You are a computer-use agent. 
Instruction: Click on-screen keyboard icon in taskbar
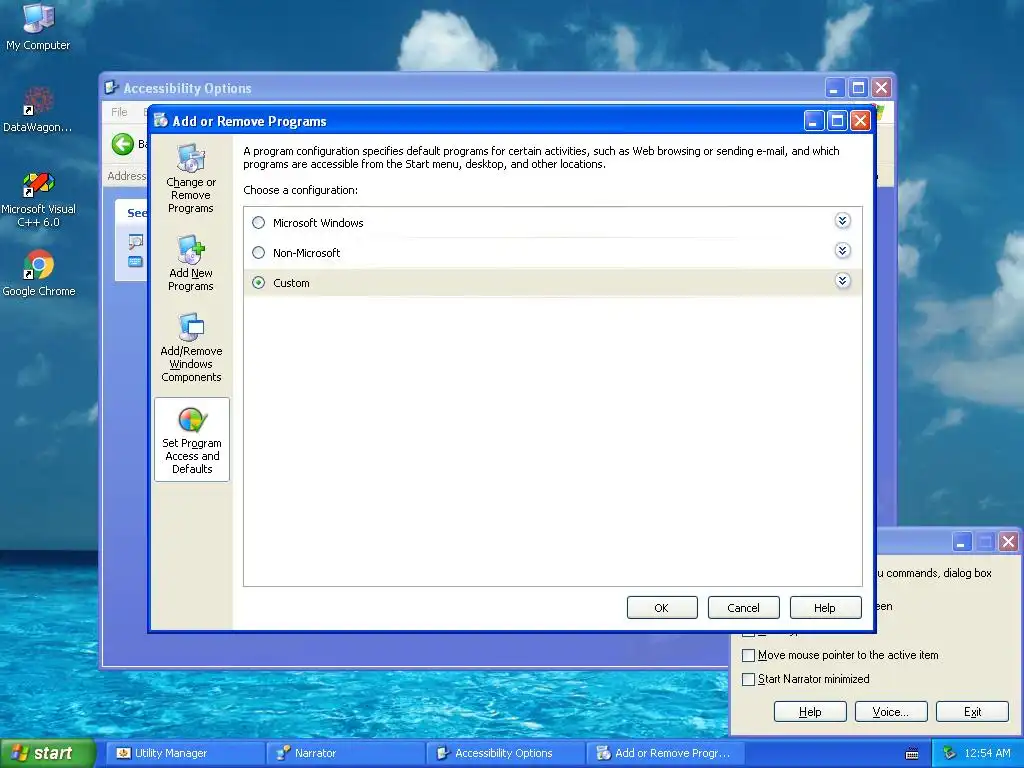[912, 754]
